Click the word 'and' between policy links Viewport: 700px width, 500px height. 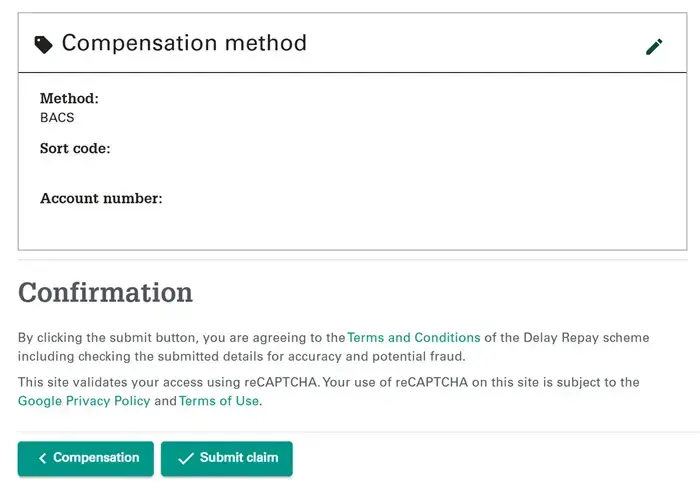click(x=165, y=401)
